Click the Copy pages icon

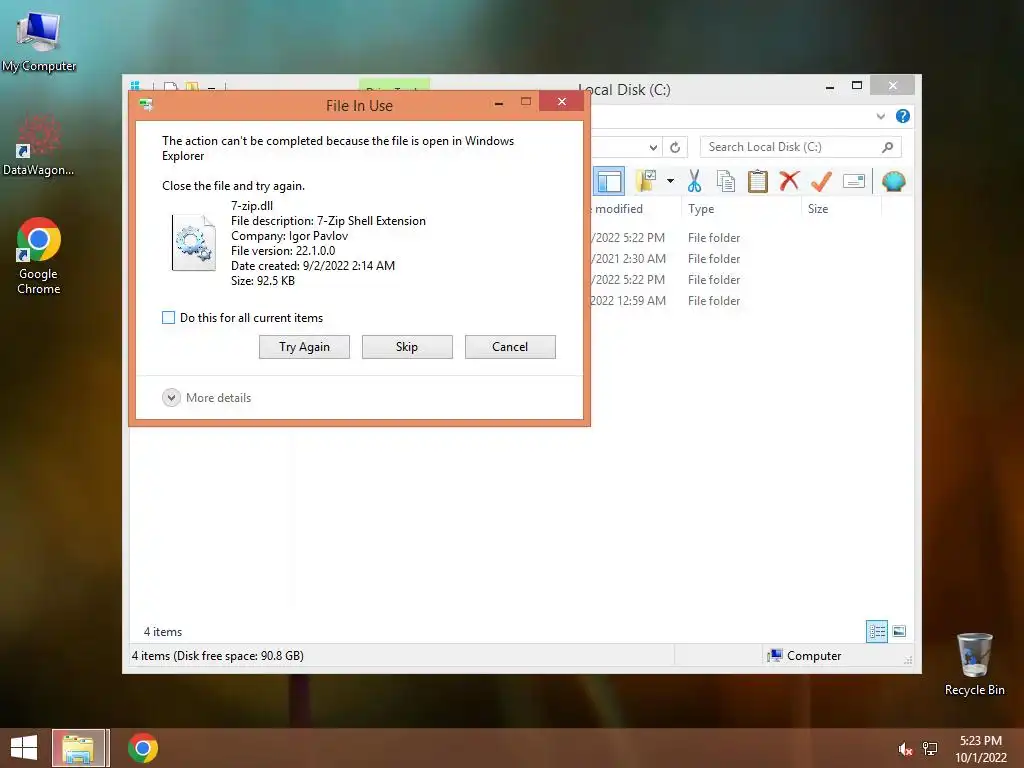click(x=726, y=181)
